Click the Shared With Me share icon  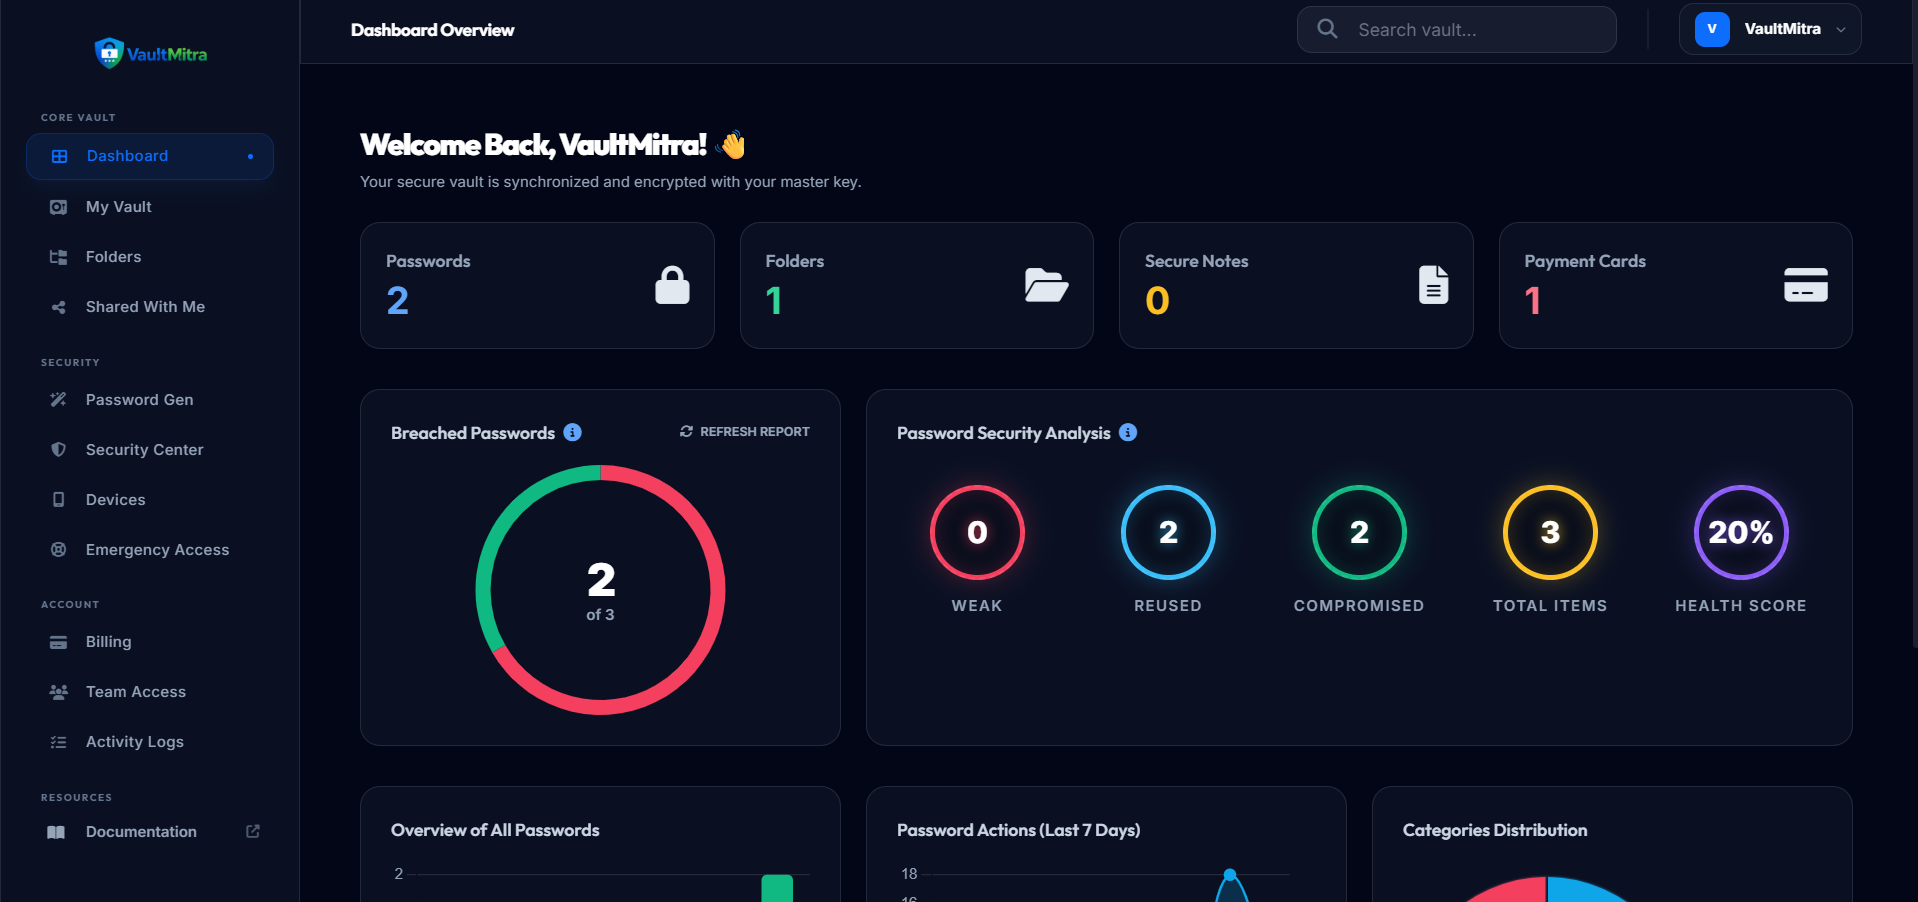click(58, 307)
